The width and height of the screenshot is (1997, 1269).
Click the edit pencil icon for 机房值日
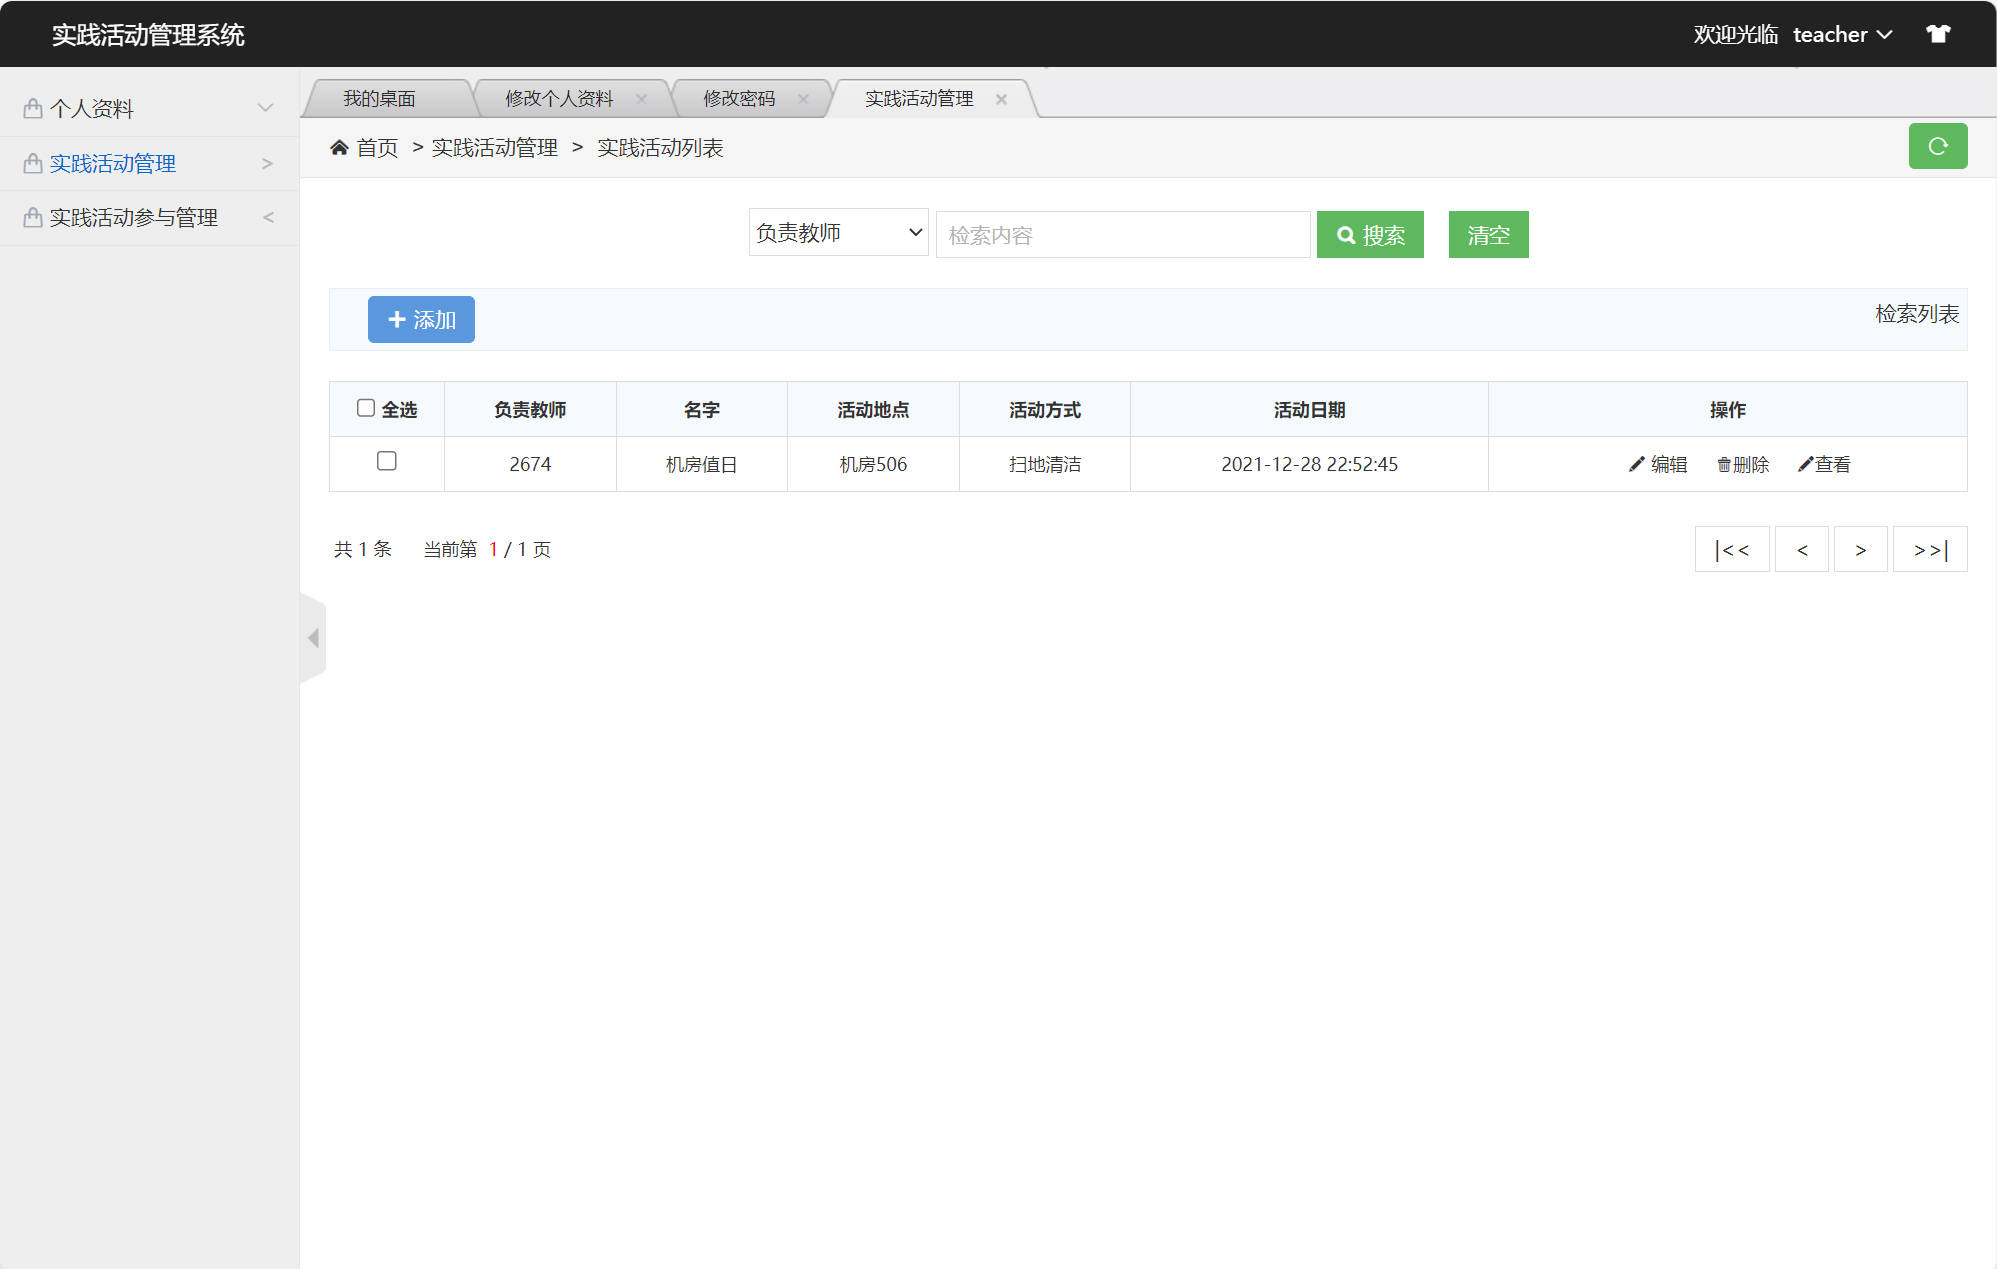click(x=1634, y=464)
